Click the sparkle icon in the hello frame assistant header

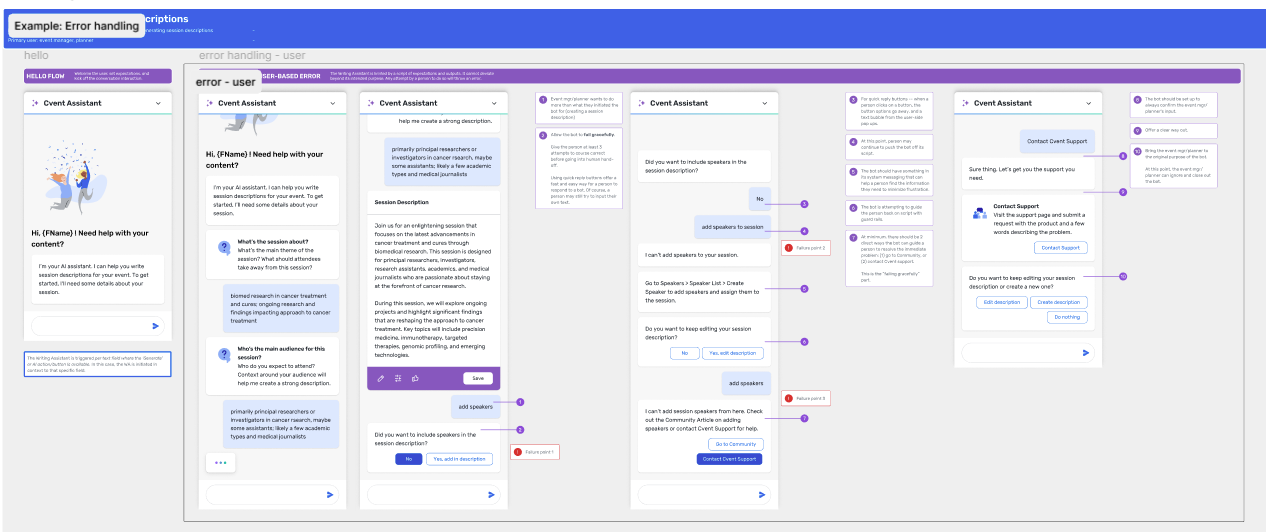click(x=35, y=103)
